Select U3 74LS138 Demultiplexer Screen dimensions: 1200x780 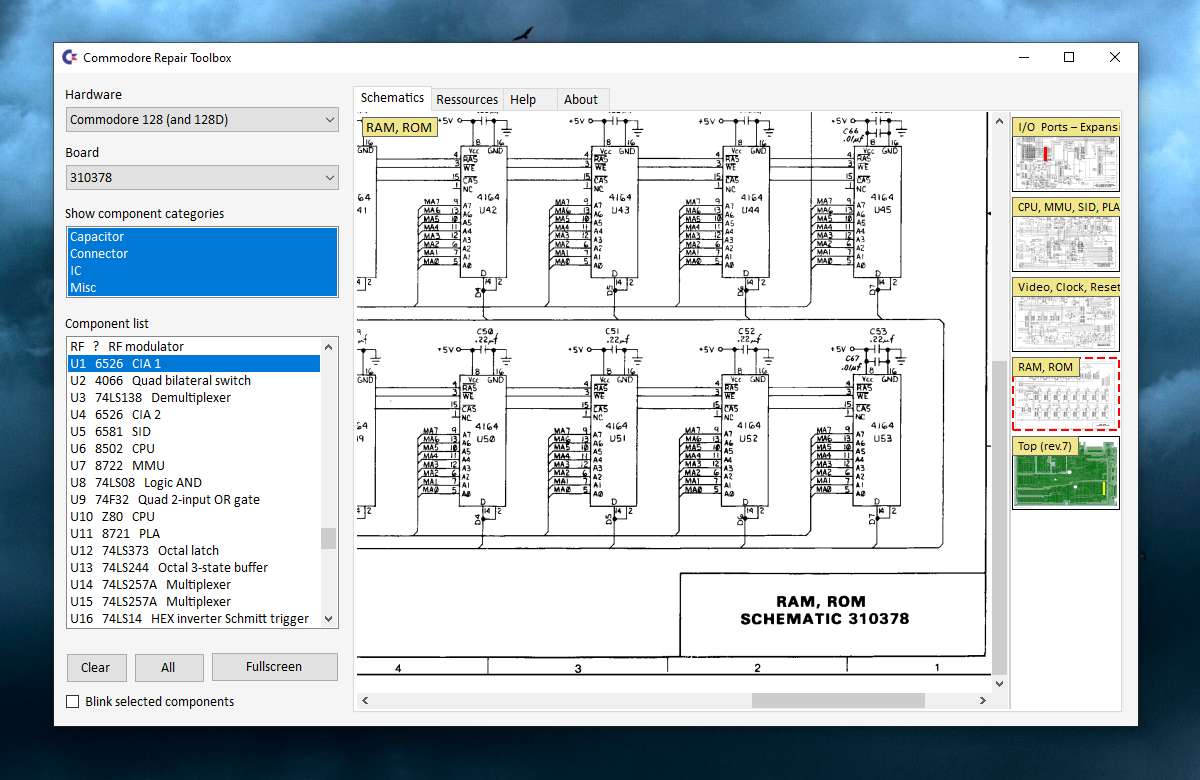click(x=194, y=398)
